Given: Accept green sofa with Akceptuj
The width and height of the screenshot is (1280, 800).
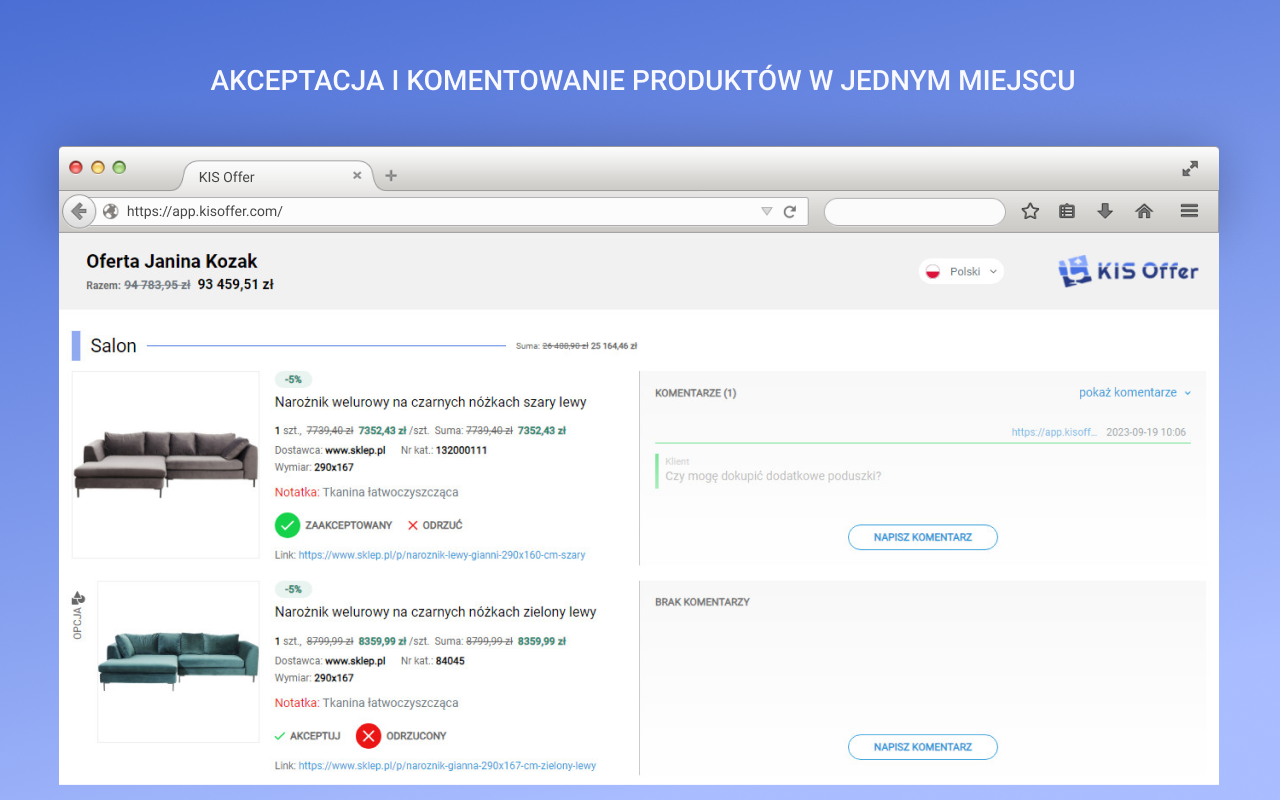Looking at the screenshot, I should click(307, 736).
